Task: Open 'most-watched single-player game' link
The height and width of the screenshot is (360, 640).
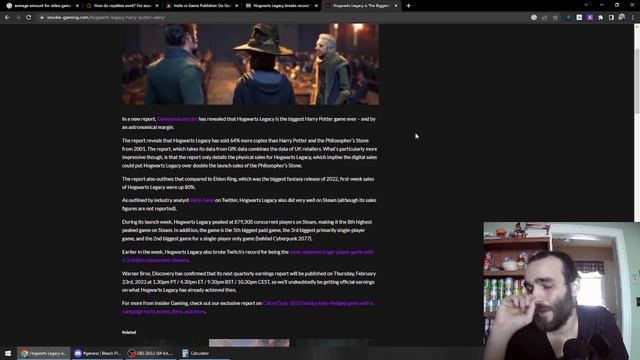Action: point(248,256)
